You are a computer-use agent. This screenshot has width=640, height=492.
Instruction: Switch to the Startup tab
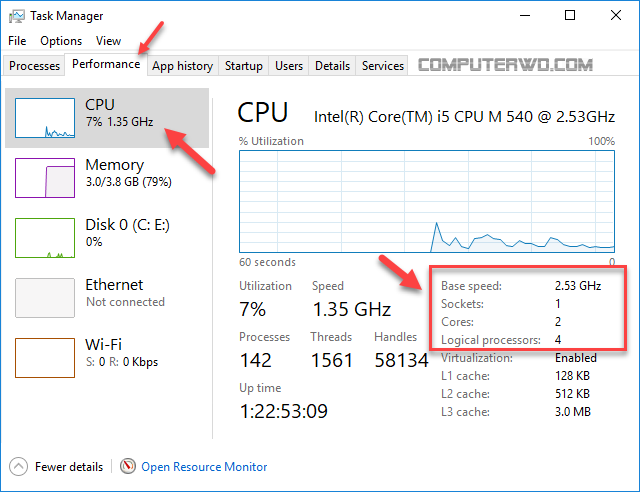244,66
